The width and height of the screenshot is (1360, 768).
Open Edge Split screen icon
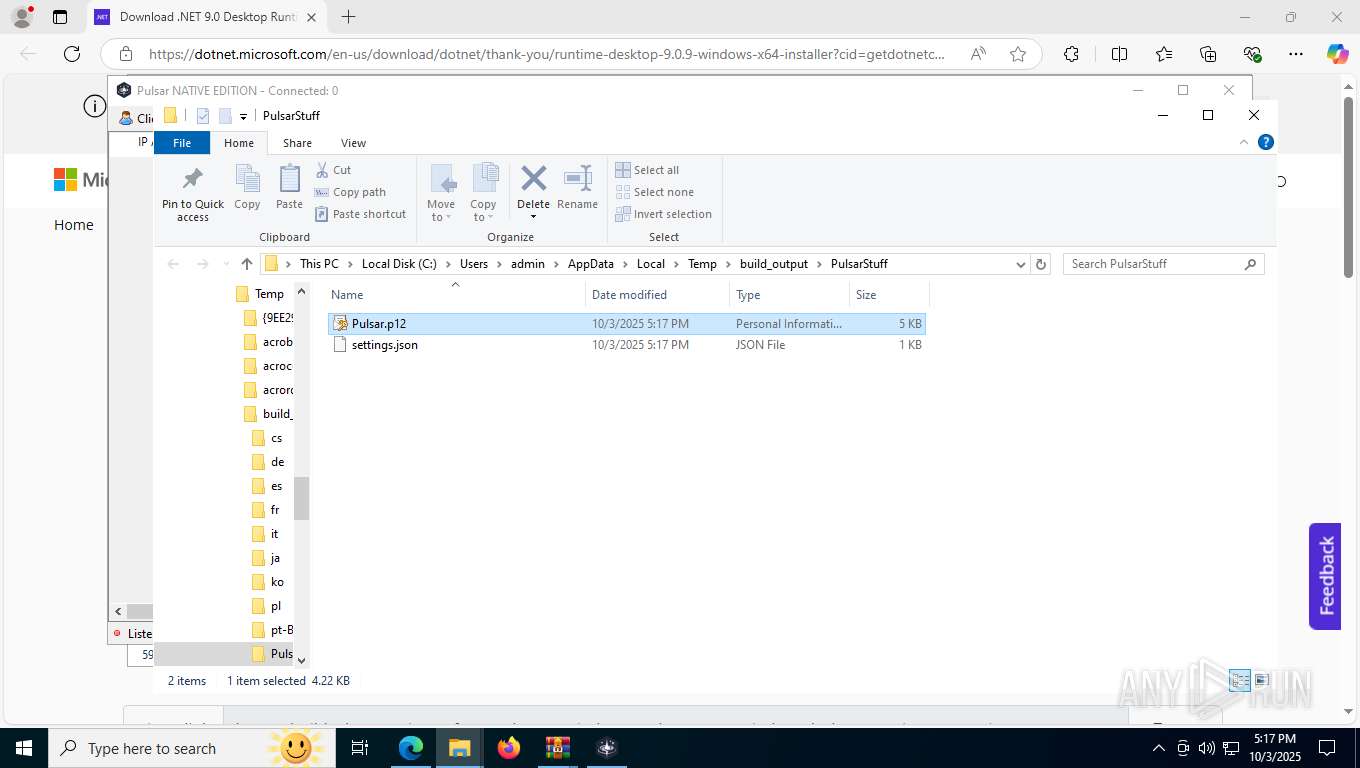[1120, 54]
